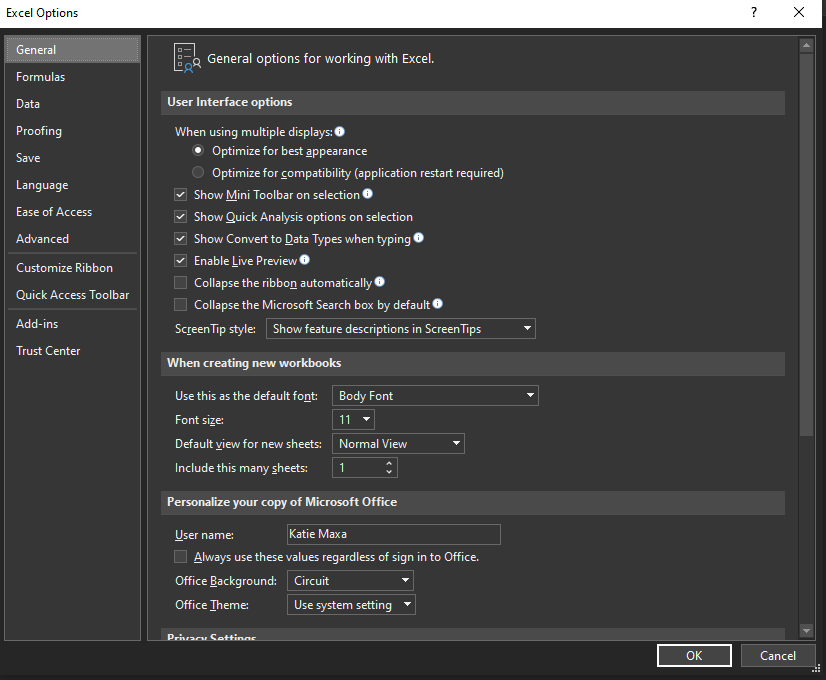Open Quick Access Toolbar settings
The image size is (826, 680).
click(x=73, y=294)
